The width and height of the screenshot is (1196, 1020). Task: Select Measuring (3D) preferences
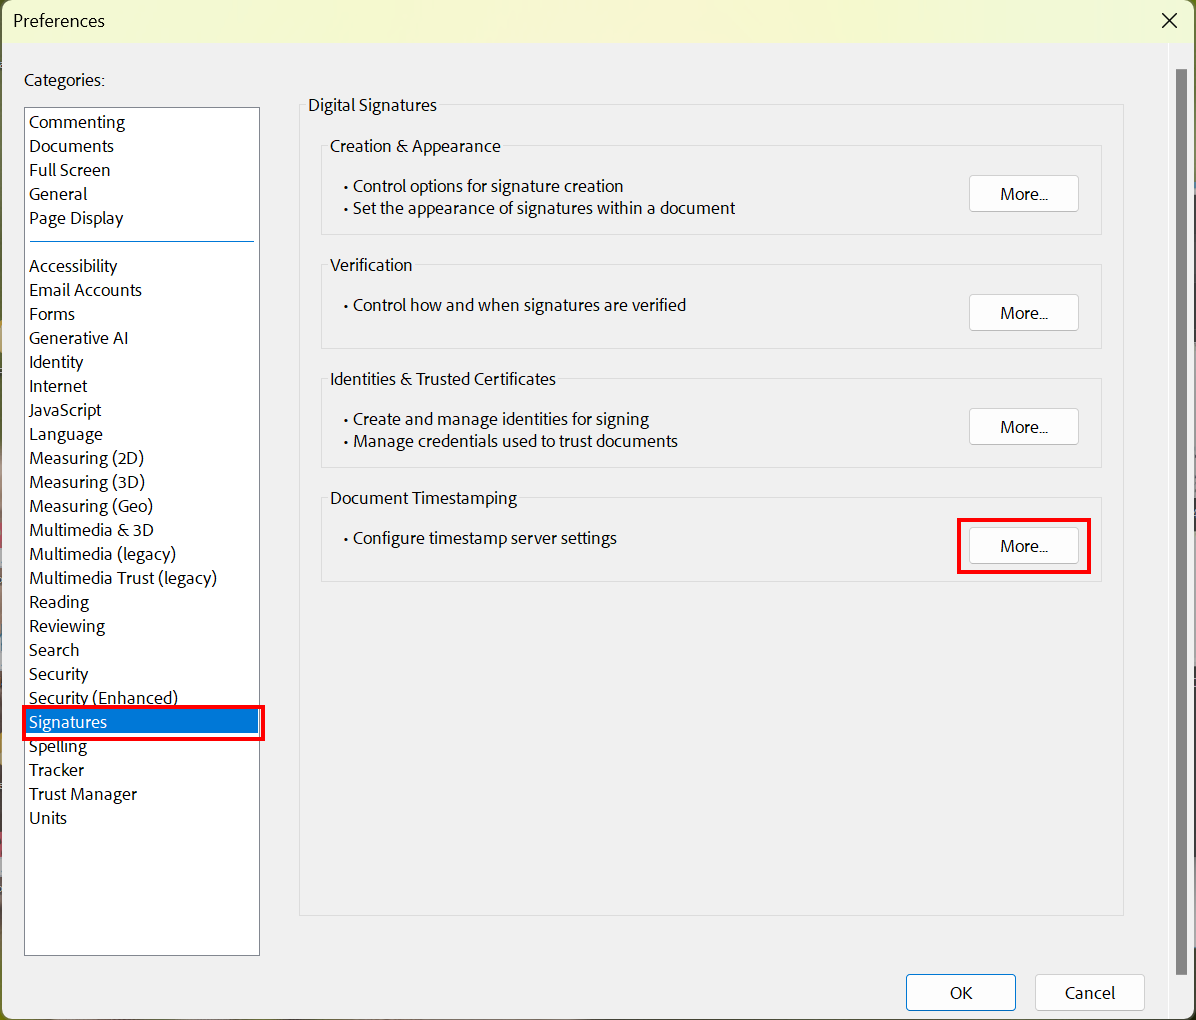(x=86, y=482)
